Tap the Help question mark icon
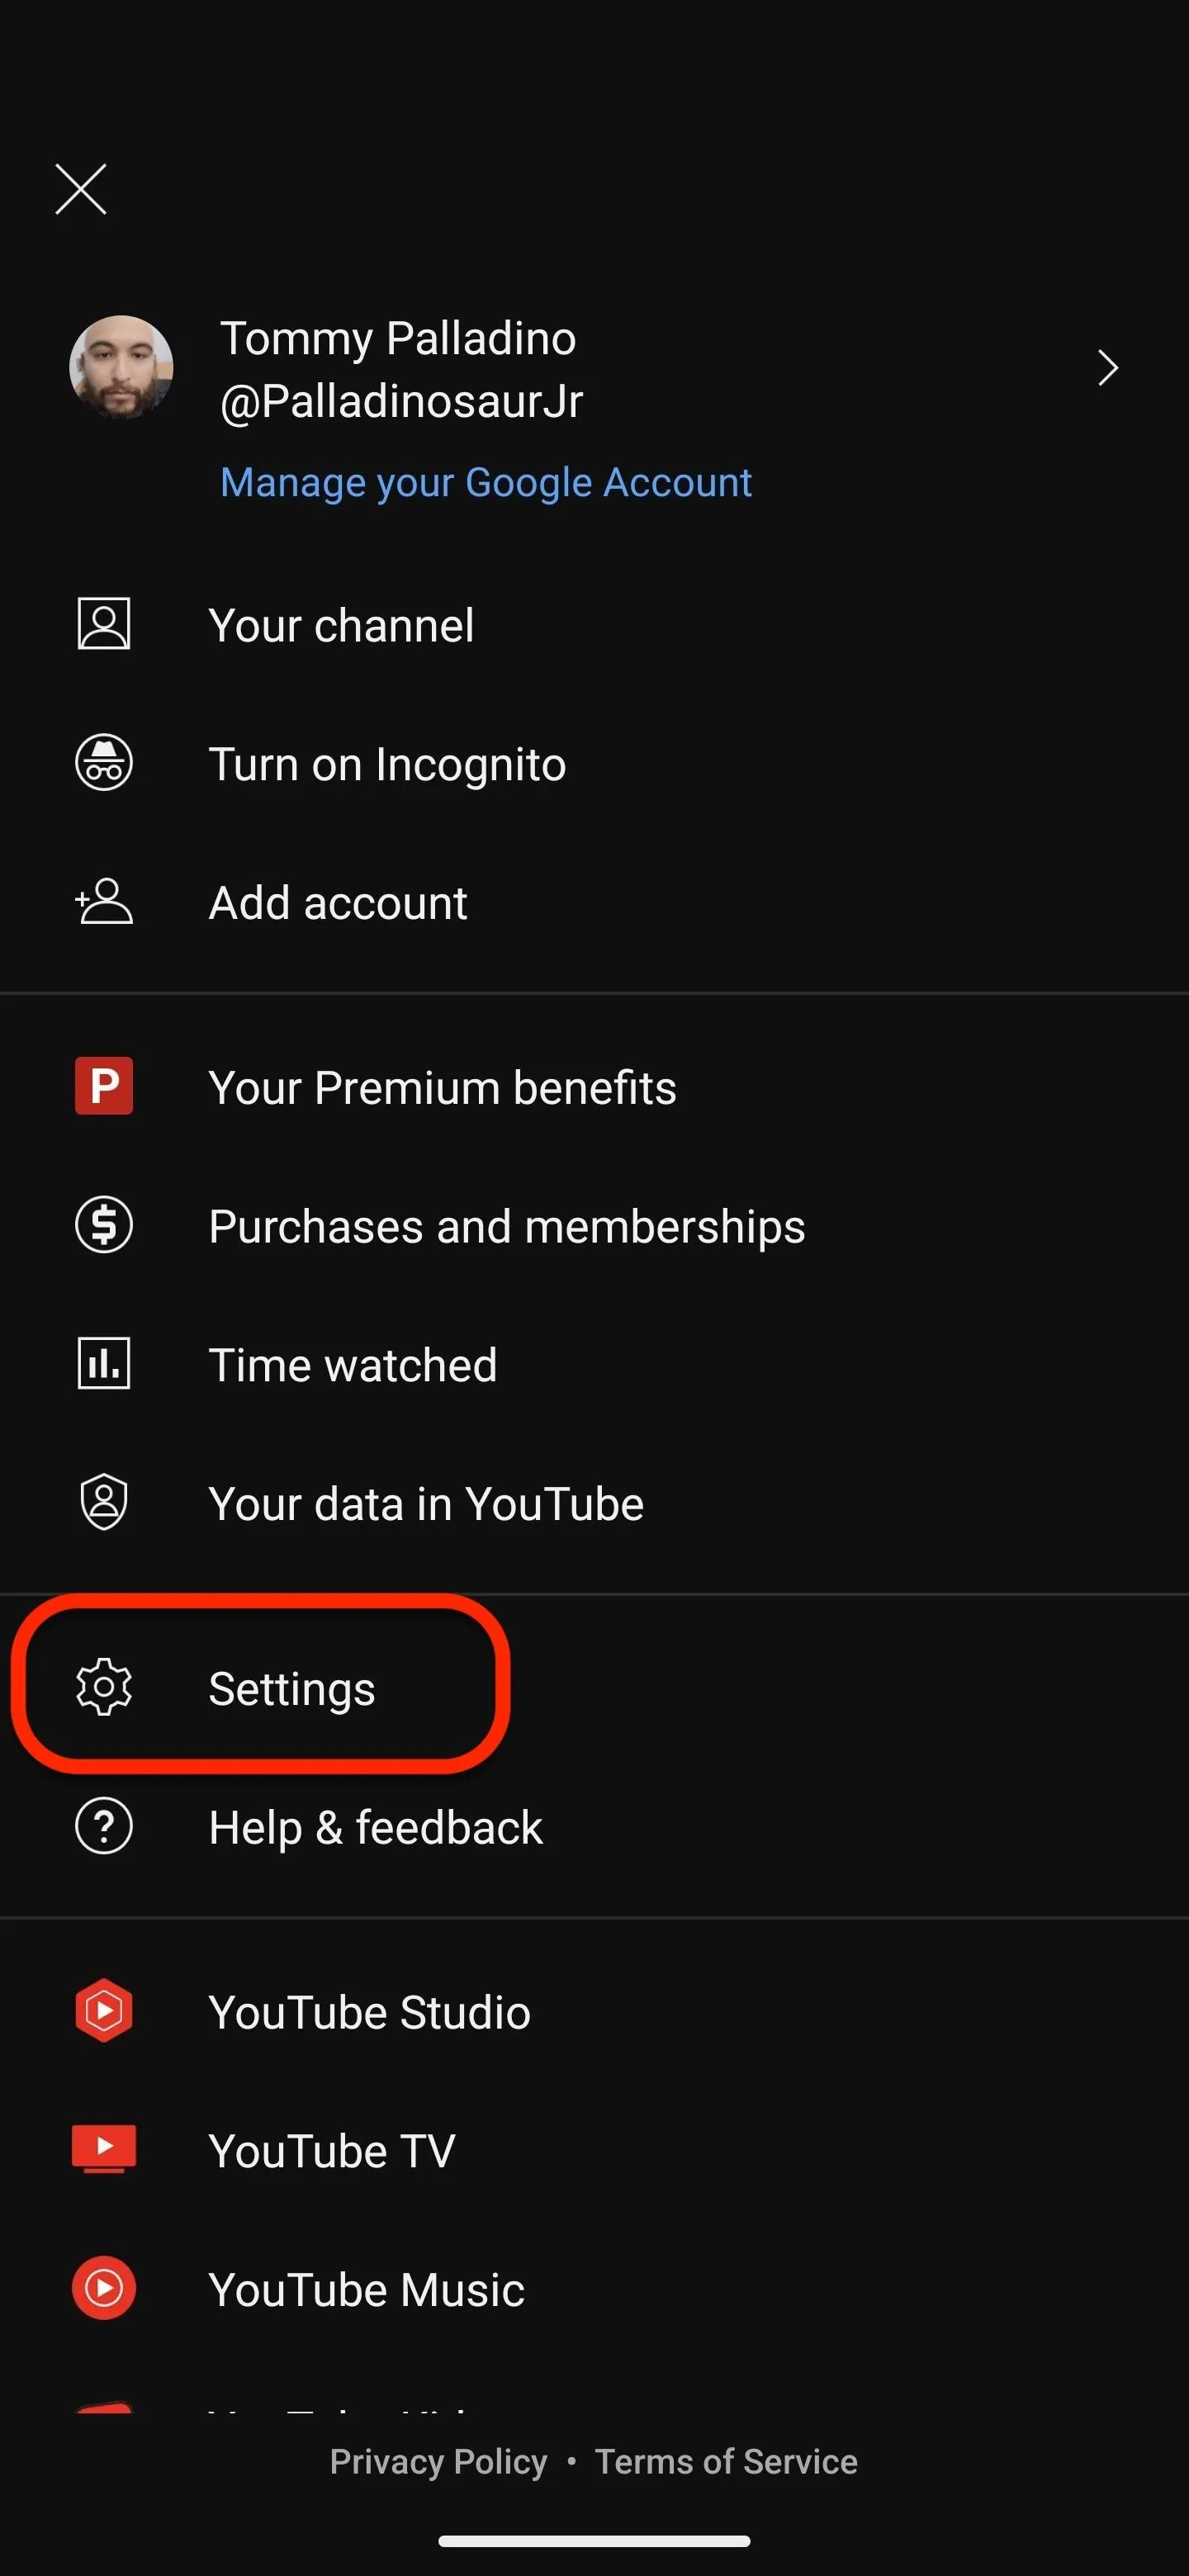 [x=104, y=1826]
